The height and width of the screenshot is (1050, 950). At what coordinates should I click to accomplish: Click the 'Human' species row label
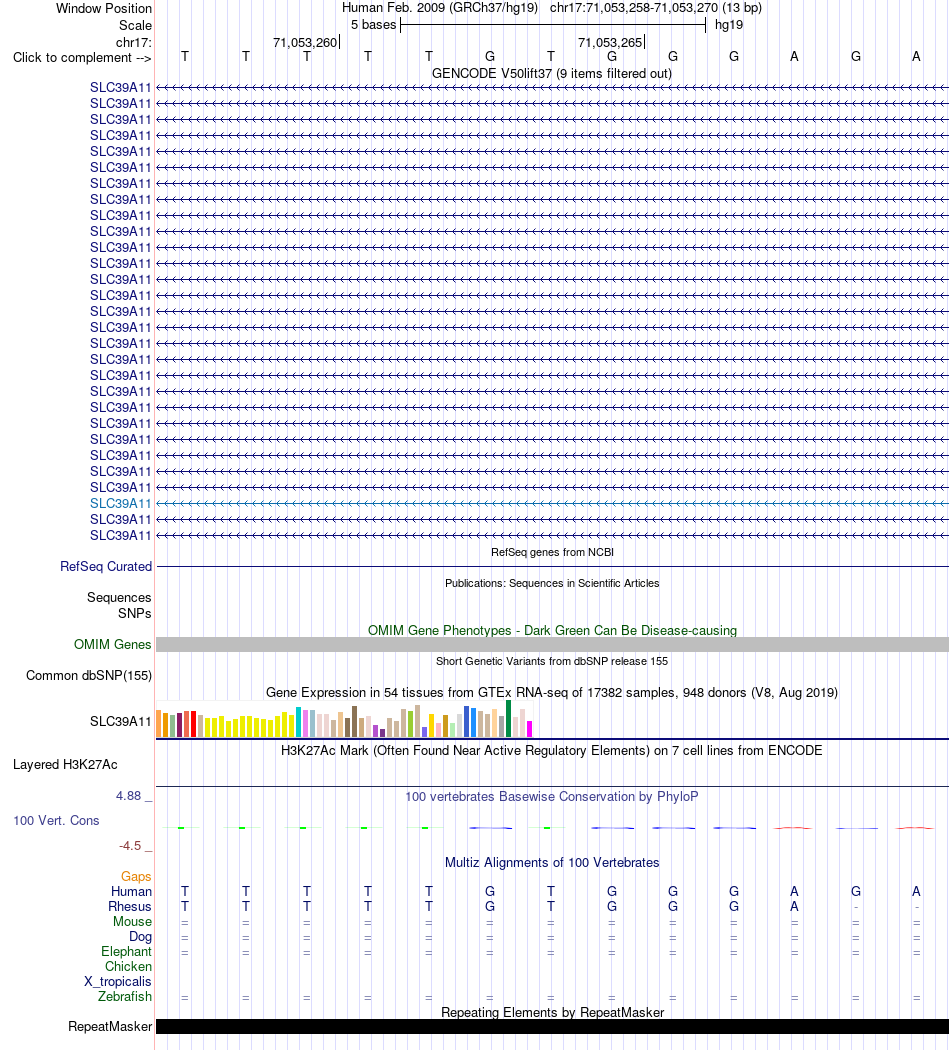point(131,892)
